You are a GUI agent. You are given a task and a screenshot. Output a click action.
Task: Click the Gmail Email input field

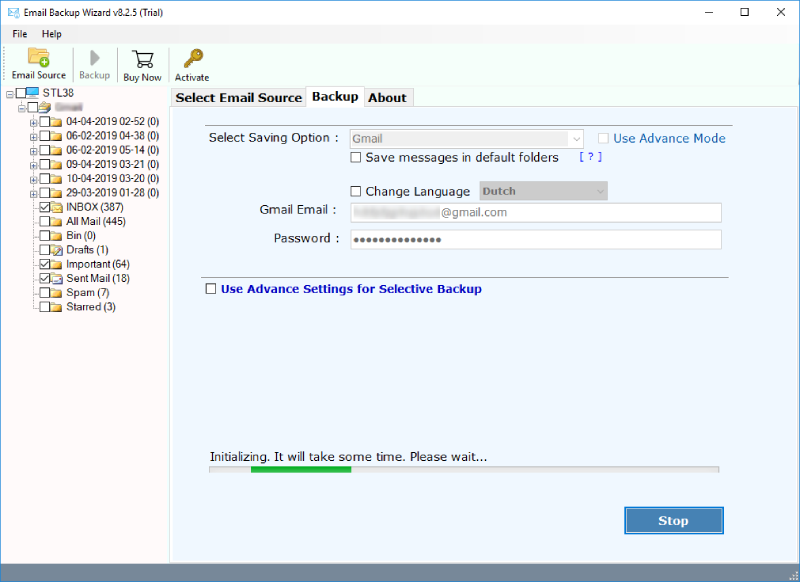tap(536, 213)
